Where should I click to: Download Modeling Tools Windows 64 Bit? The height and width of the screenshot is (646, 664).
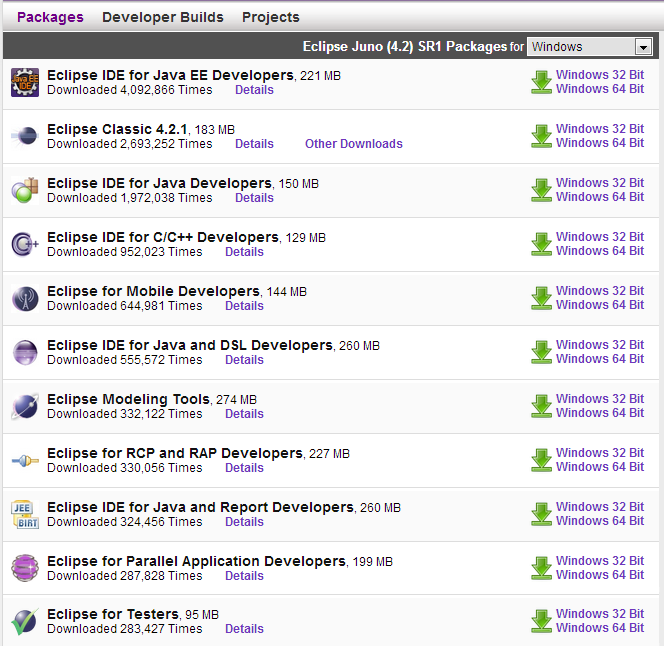(600, 413)
